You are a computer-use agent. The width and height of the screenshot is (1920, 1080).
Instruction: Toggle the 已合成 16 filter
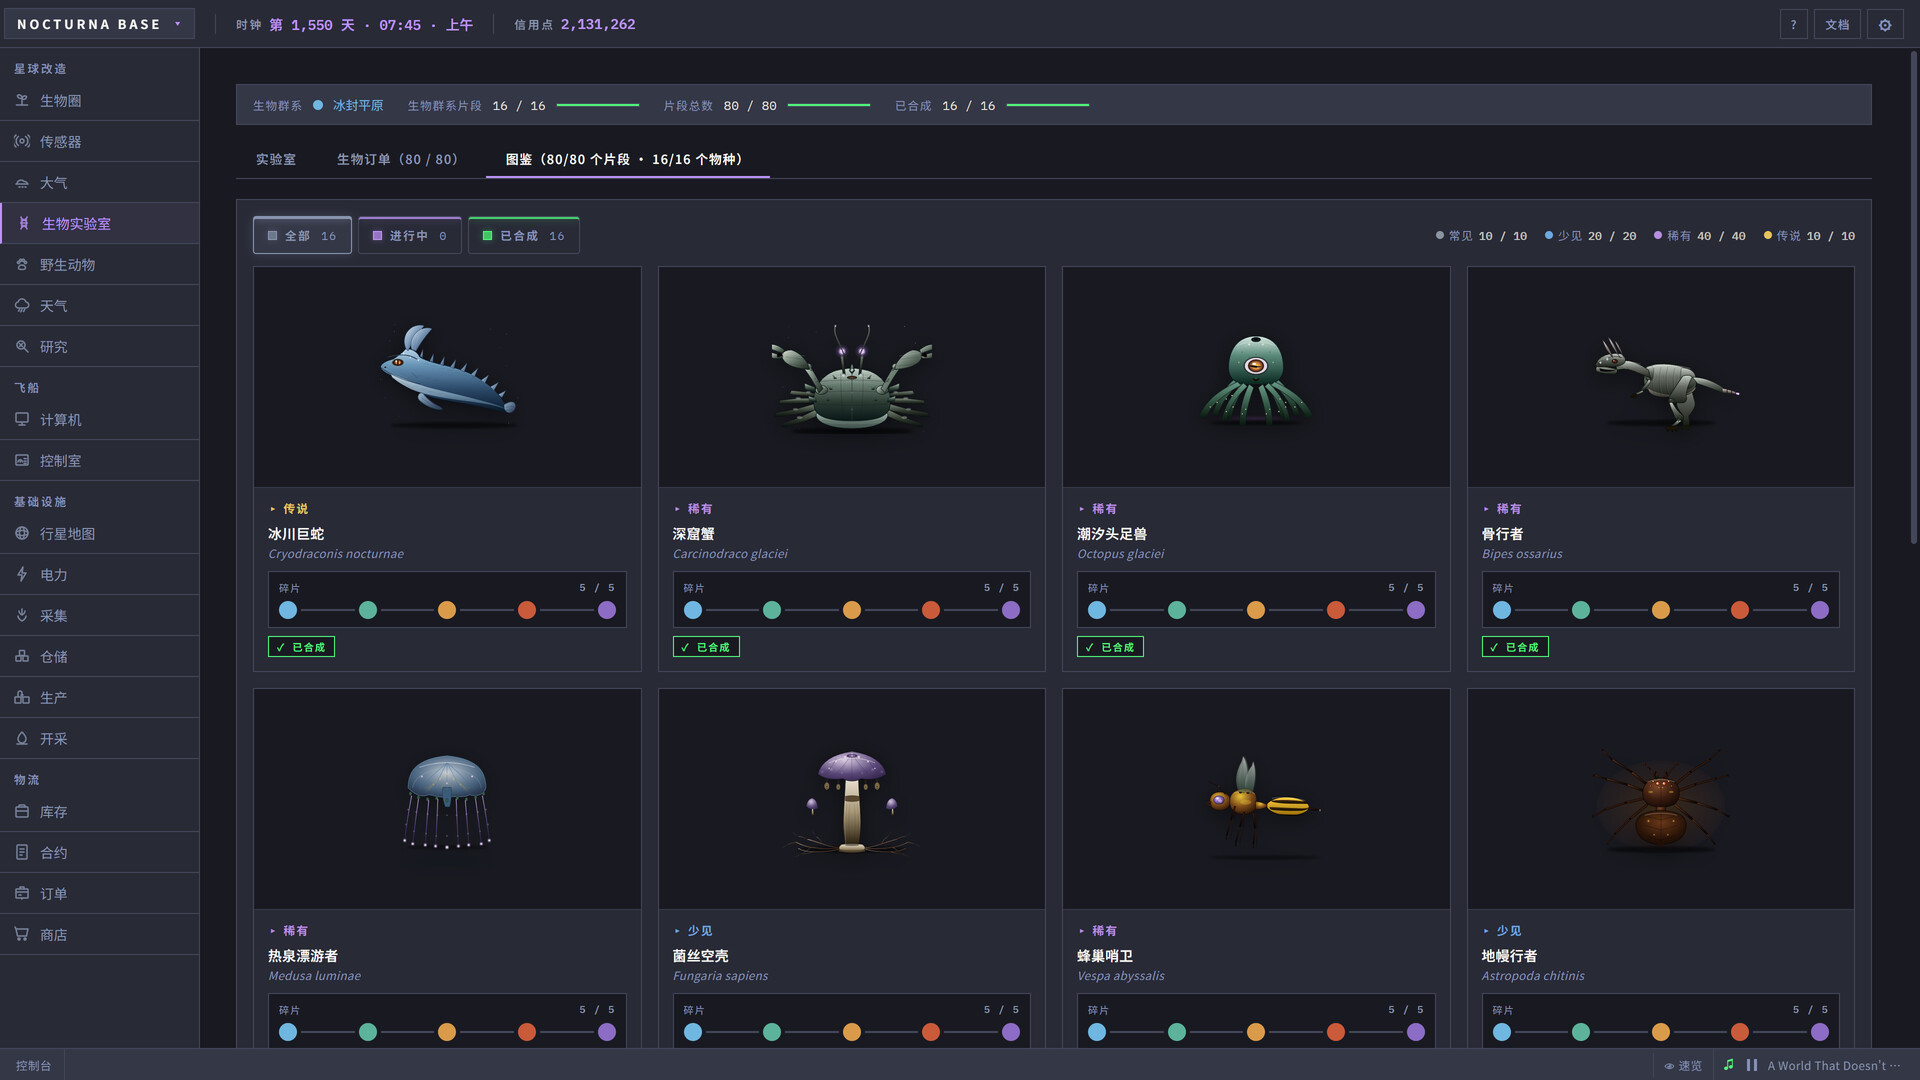(523, 236)
